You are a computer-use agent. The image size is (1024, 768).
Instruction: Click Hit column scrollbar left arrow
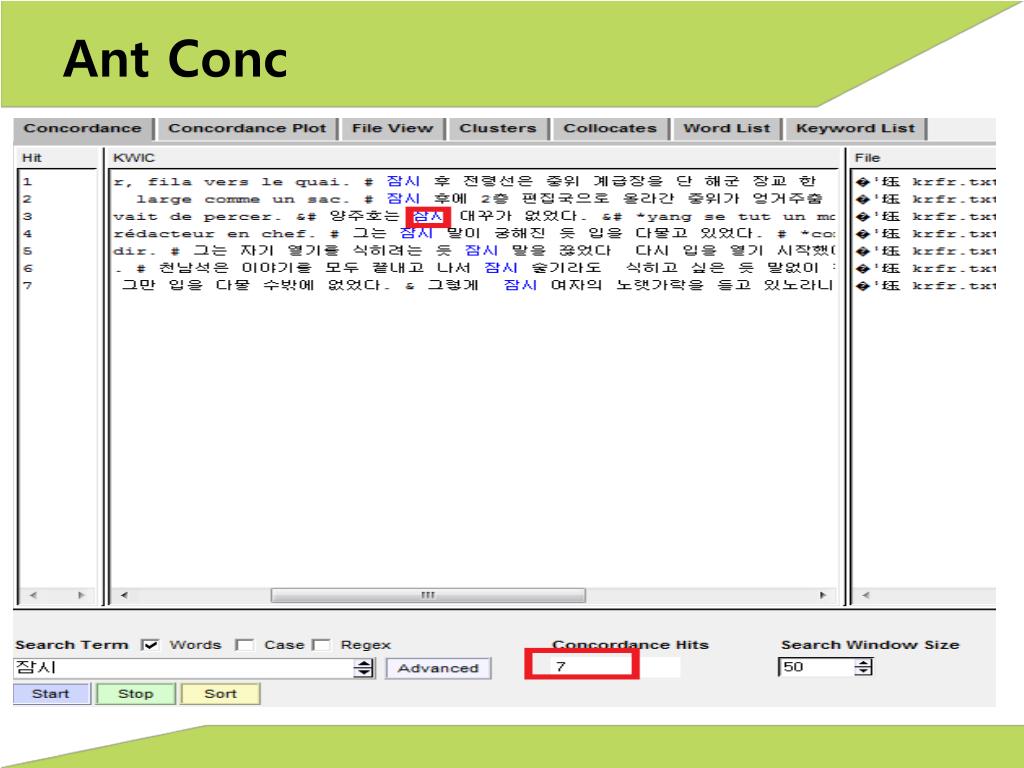pyautogui.click(x=33, y=595)
